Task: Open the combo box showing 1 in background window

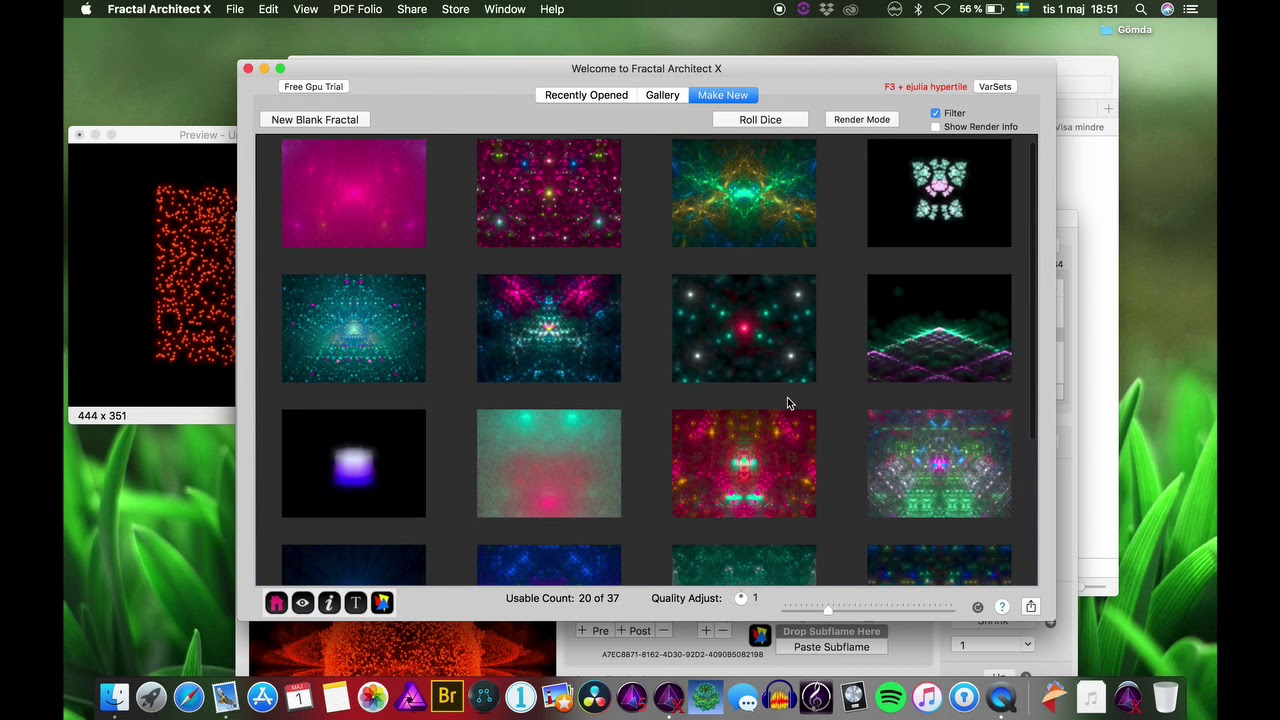Action: [993, 645]
